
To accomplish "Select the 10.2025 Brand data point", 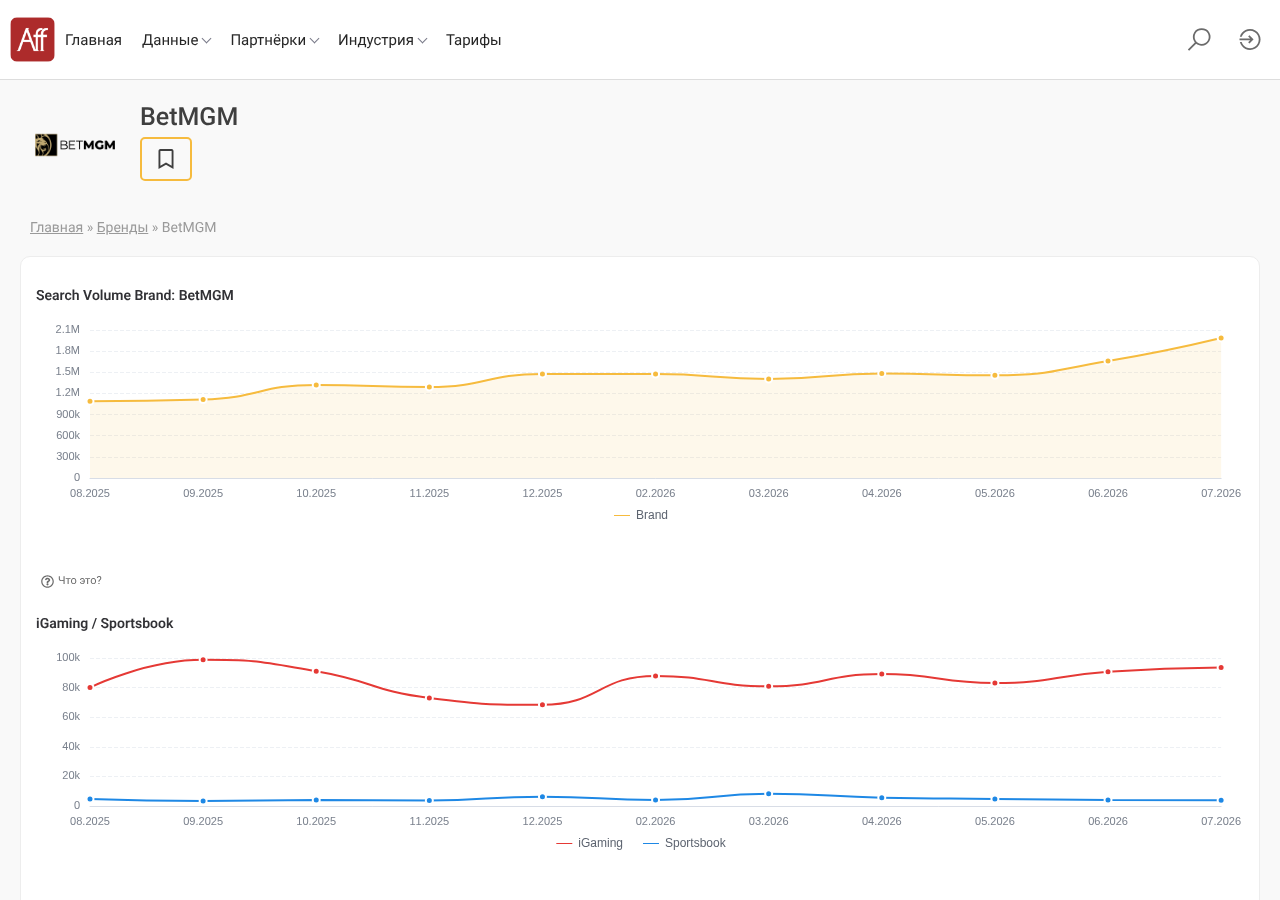I will (x=316, y=385).
